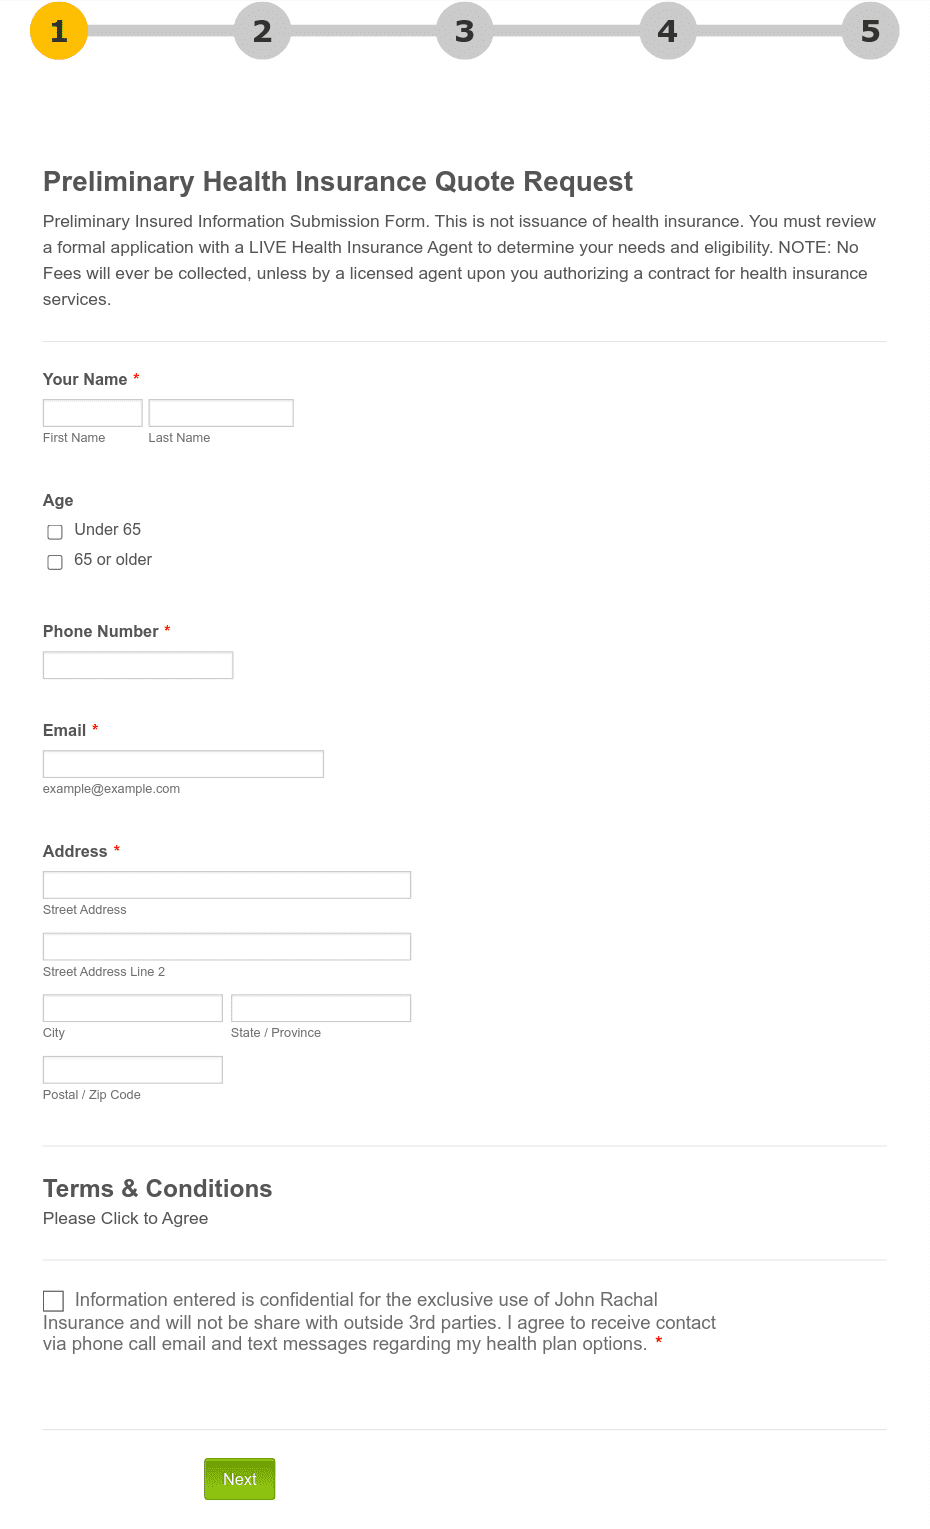Select the City text box
Screen dimensions: 930x1529
133,1008
